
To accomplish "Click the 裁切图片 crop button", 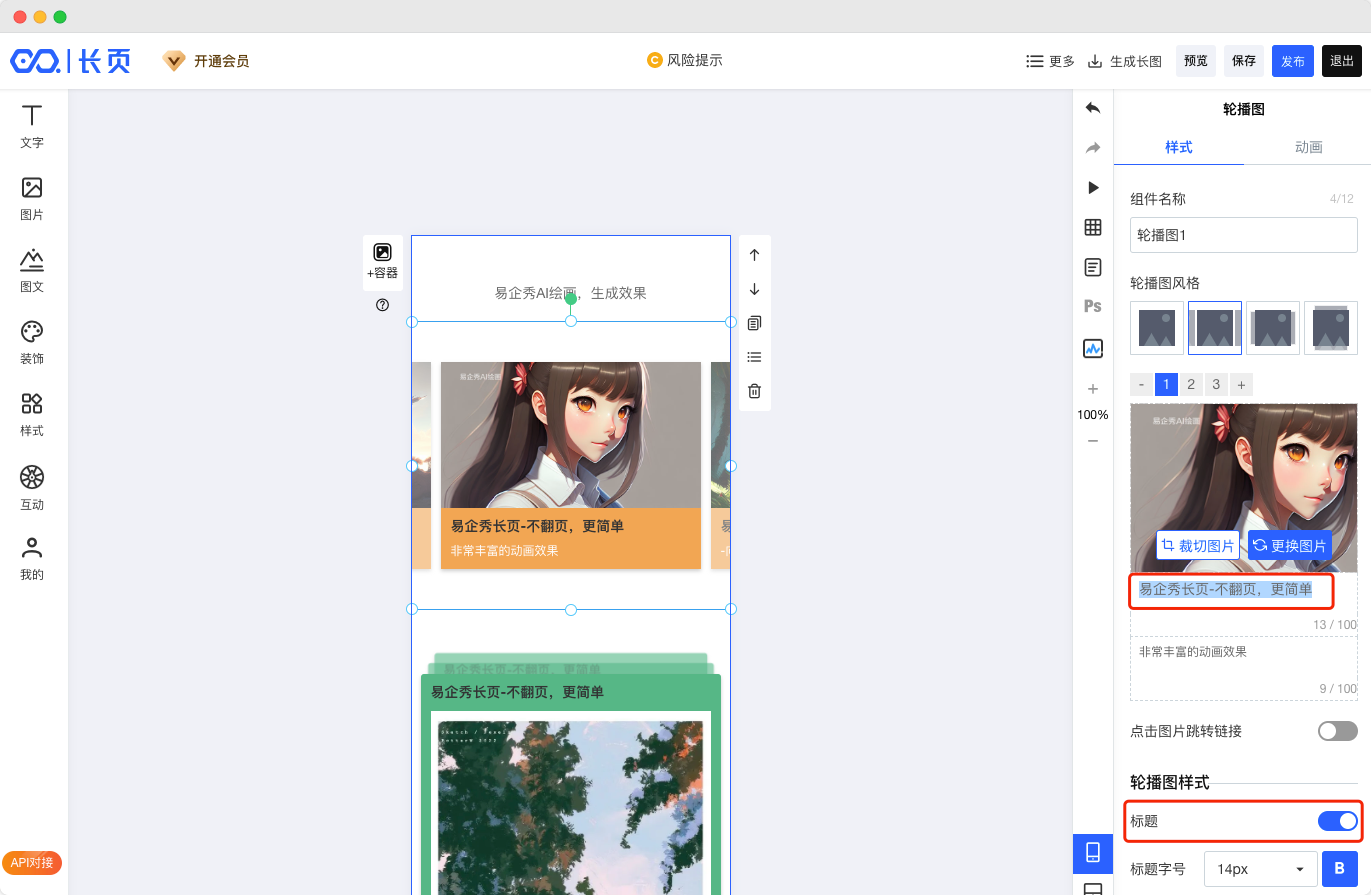I will [x=1198, y=545].
